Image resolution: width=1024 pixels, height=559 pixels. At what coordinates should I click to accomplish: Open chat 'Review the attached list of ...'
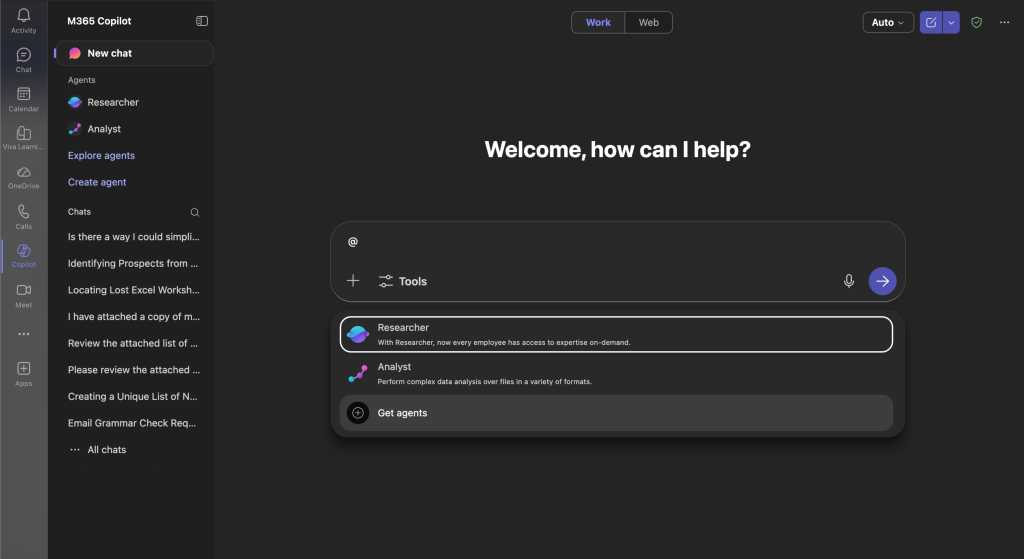[133, 343]
